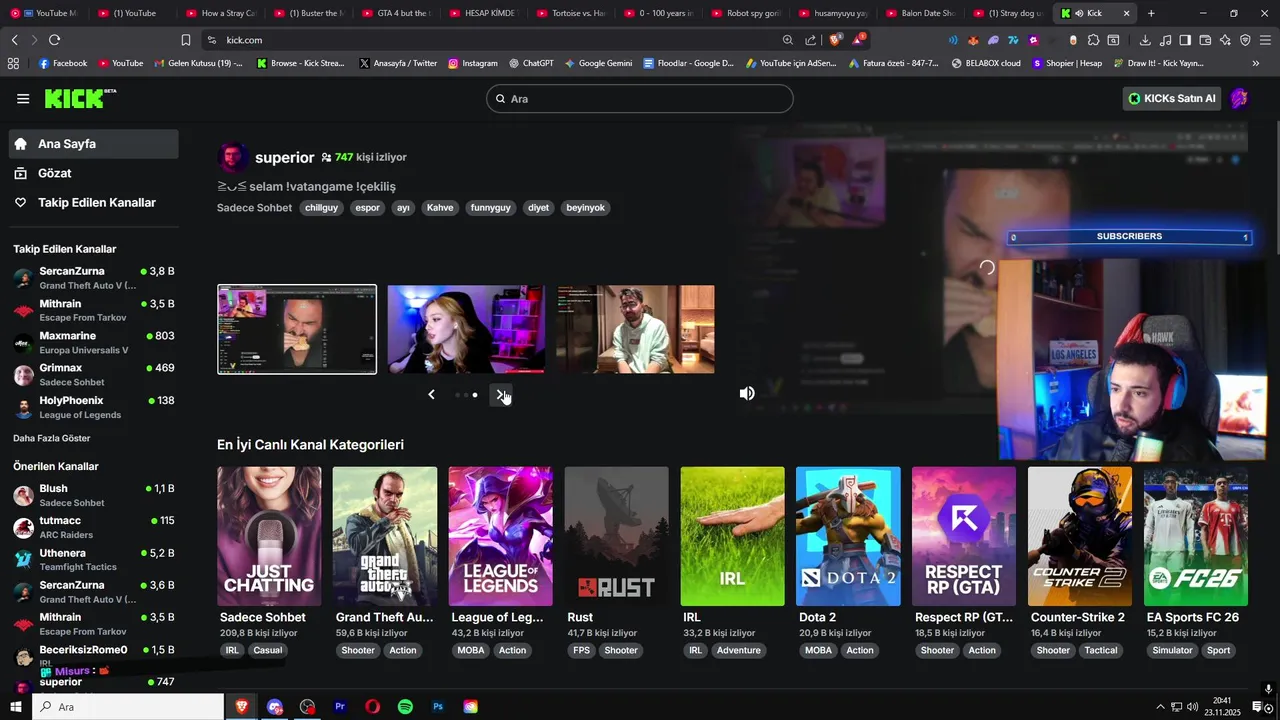Focus the Kick Ara search field
1280x720 pixels.
tap(640, 98)
